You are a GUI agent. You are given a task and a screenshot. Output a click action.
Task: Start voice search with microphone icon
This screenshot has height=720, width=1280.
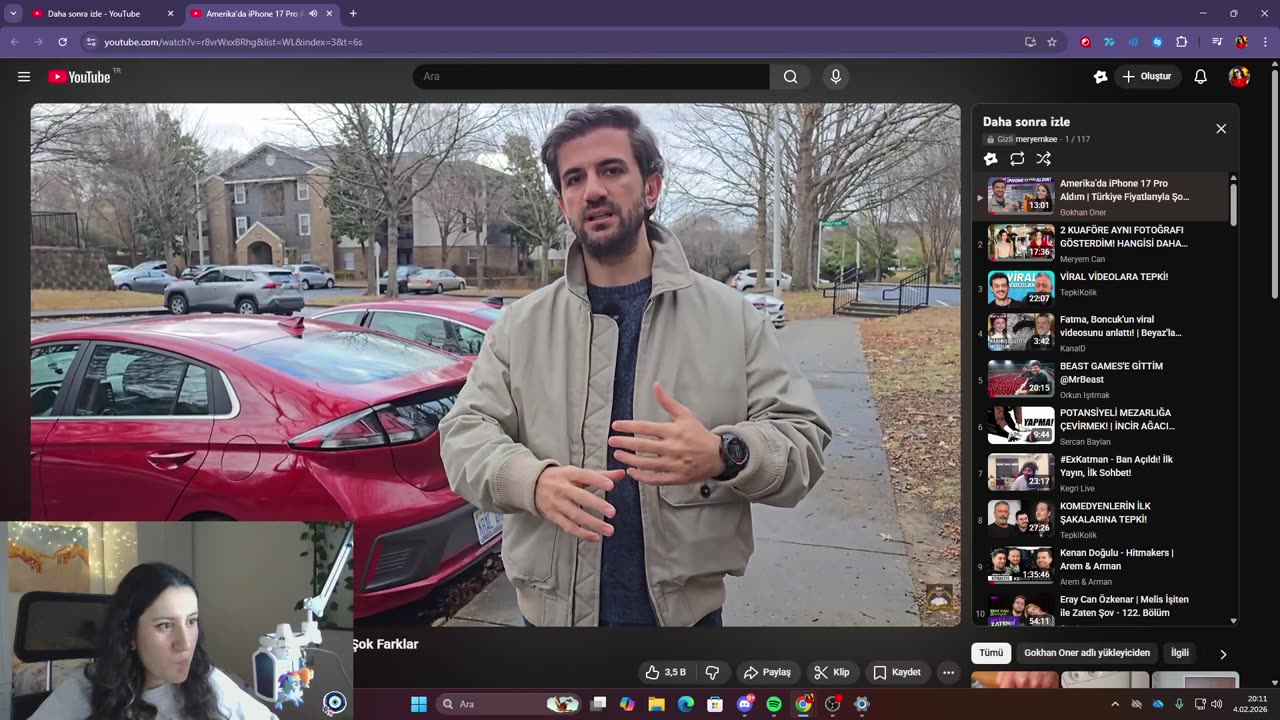tap(836, 76)
